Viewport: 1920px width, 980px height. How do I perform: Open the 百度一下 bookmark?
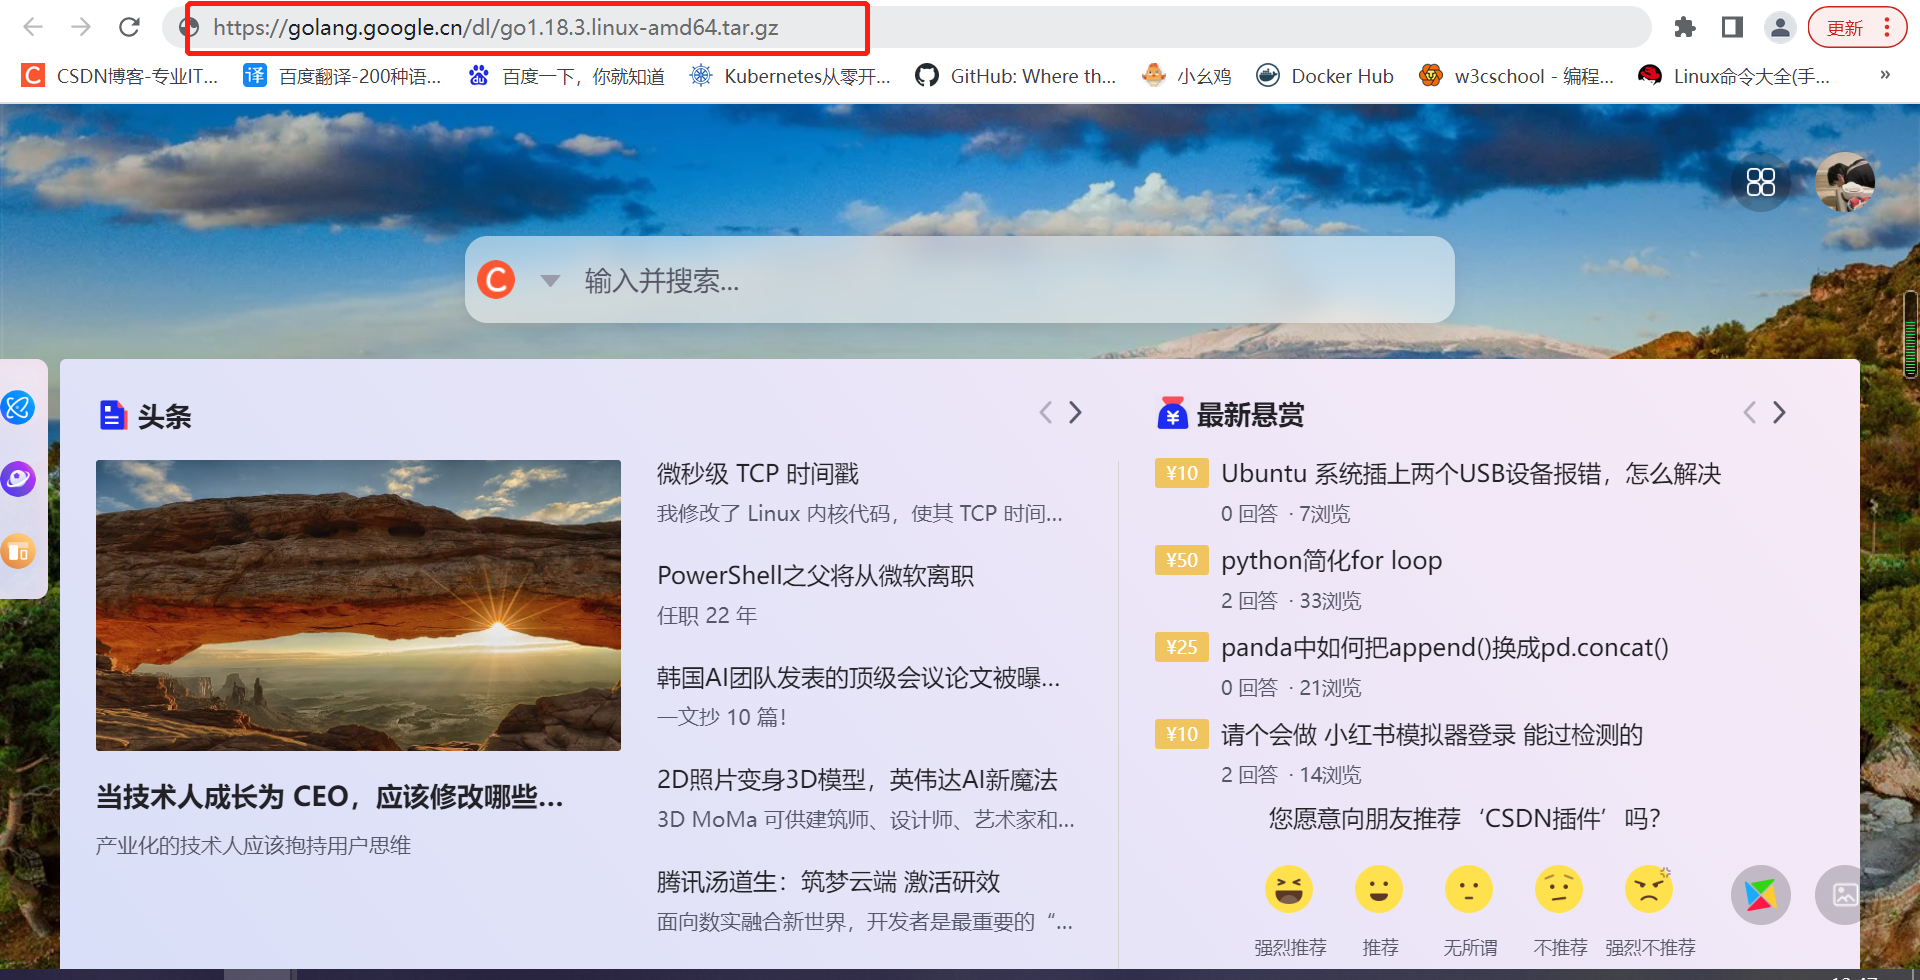tap(566, 76)
